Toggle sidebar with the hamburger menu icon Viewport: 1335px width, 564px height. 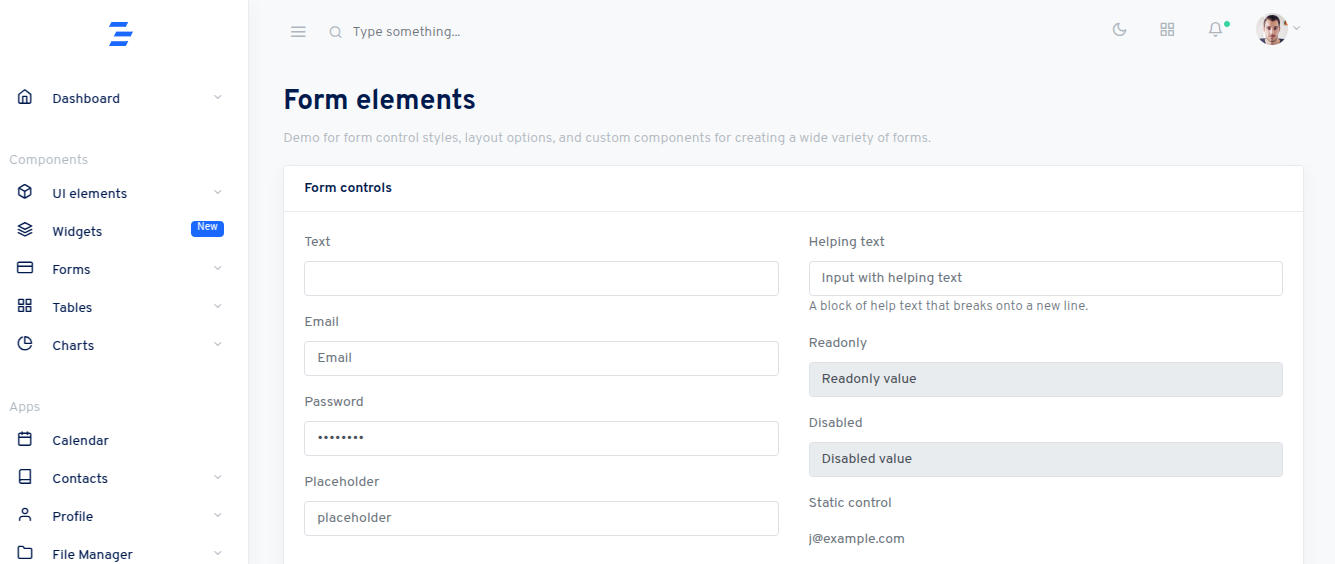coord(298,32)
